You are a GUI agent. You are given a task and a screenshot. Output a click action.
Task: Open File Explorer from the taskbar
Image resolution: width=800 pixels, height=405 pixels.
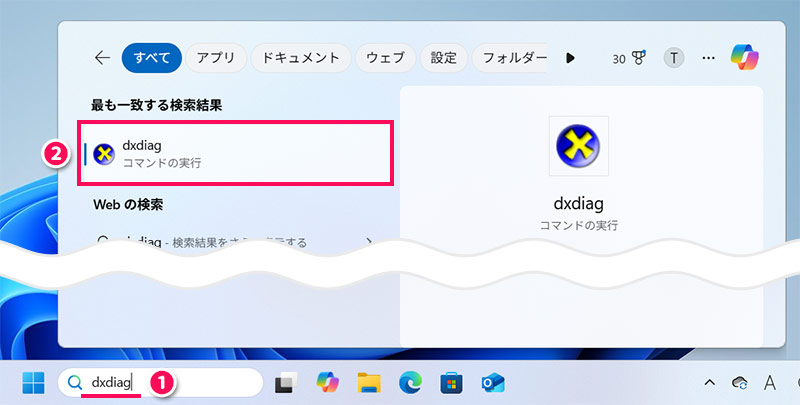[x=369, y=383]
